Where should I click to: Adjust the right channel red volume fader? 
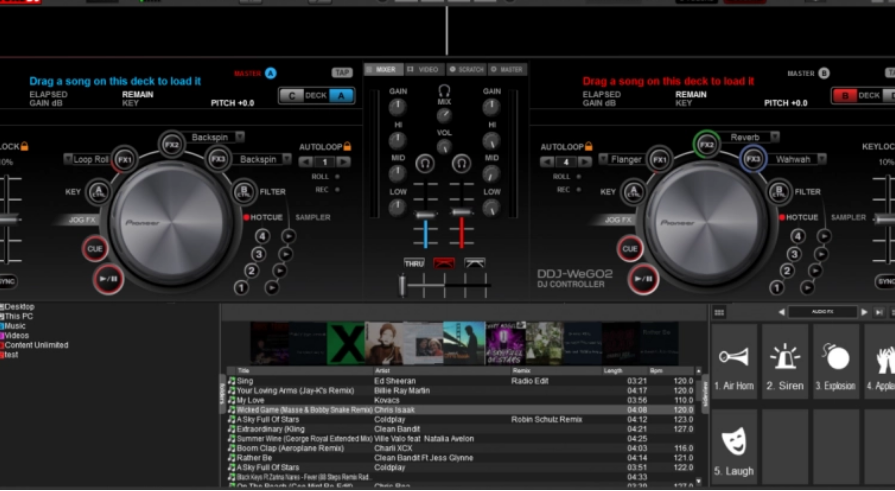point(461,212)
